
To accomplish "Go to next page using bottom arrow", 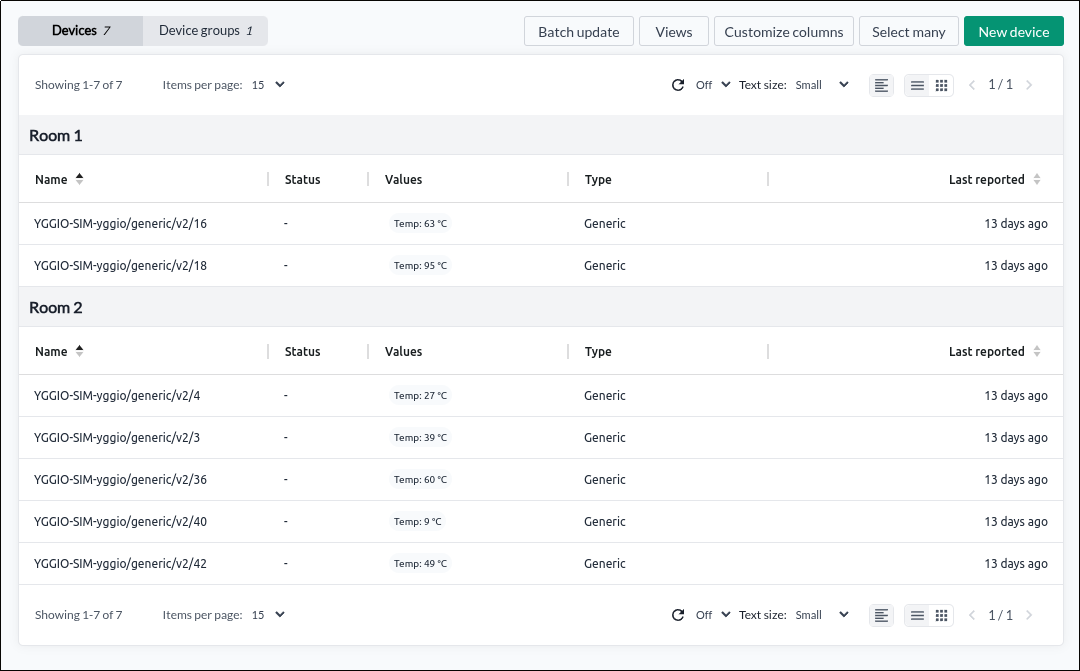I will (x=1029, y=615).
